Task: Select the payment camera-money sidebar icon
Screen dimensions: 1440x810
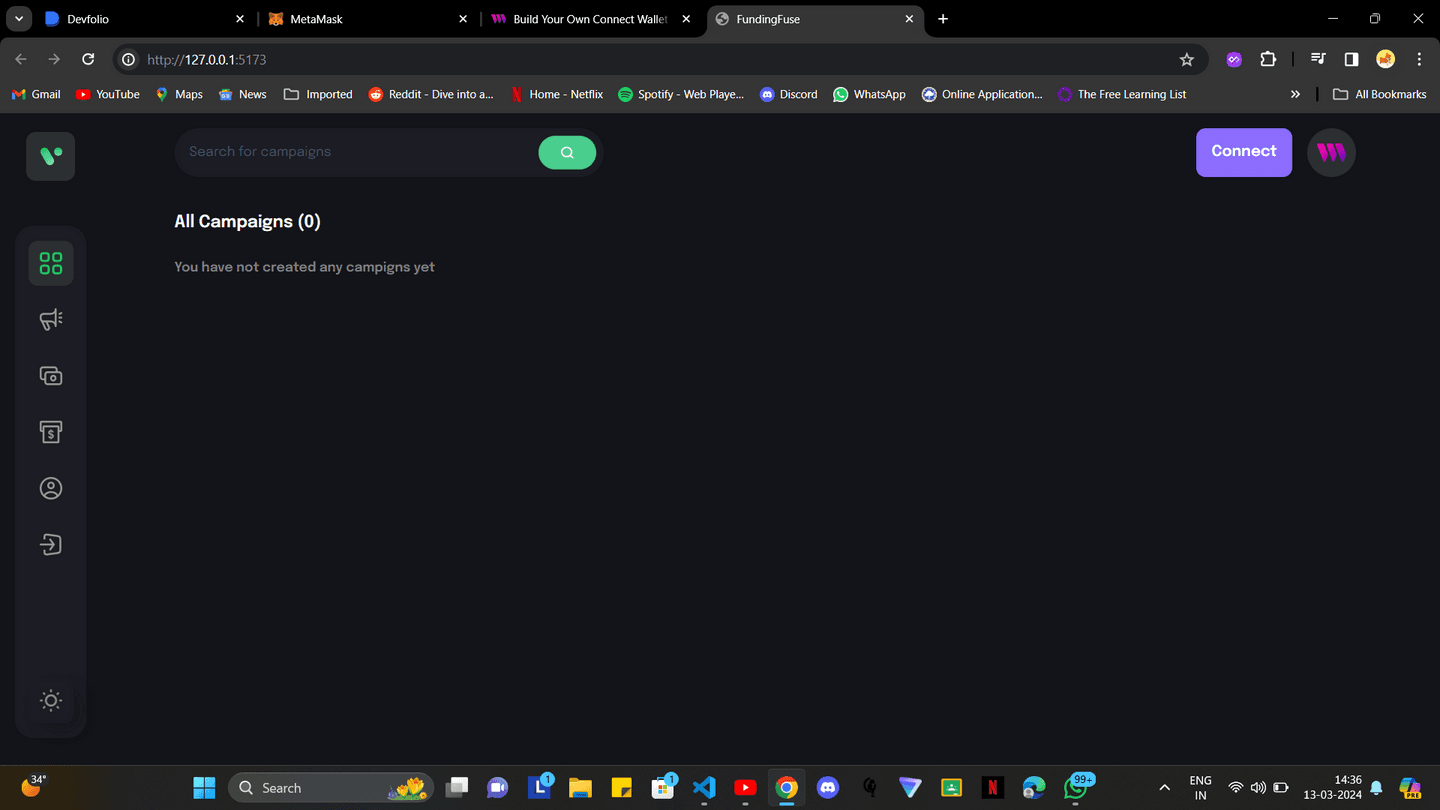Action: (x=51, y=376)
